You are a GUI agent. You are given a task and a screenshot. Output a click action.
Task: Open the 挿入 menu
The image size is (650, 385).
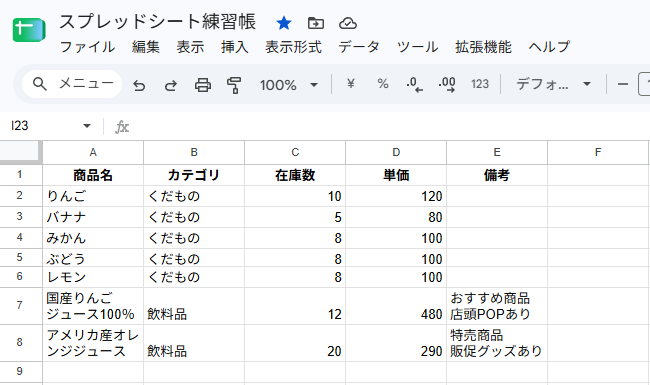pos(235,47)
